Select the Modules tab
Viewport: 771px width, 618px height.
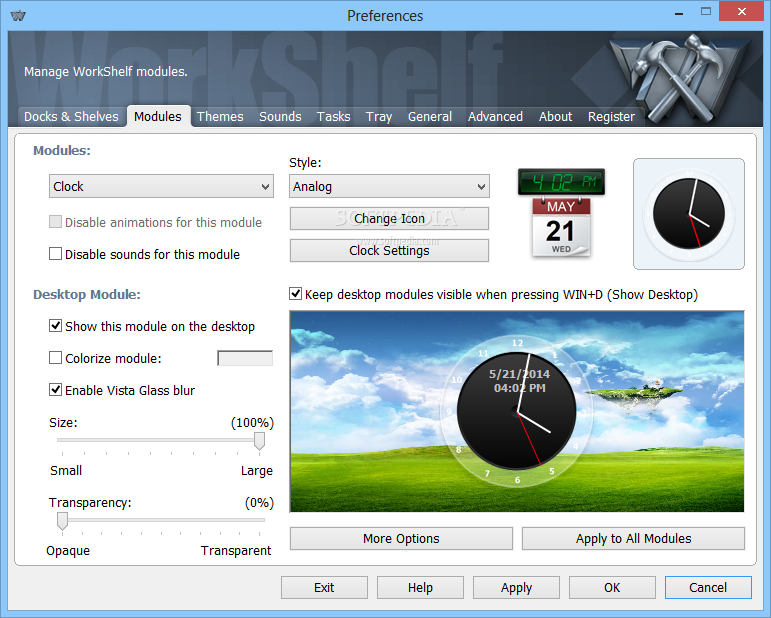[158, 117]
